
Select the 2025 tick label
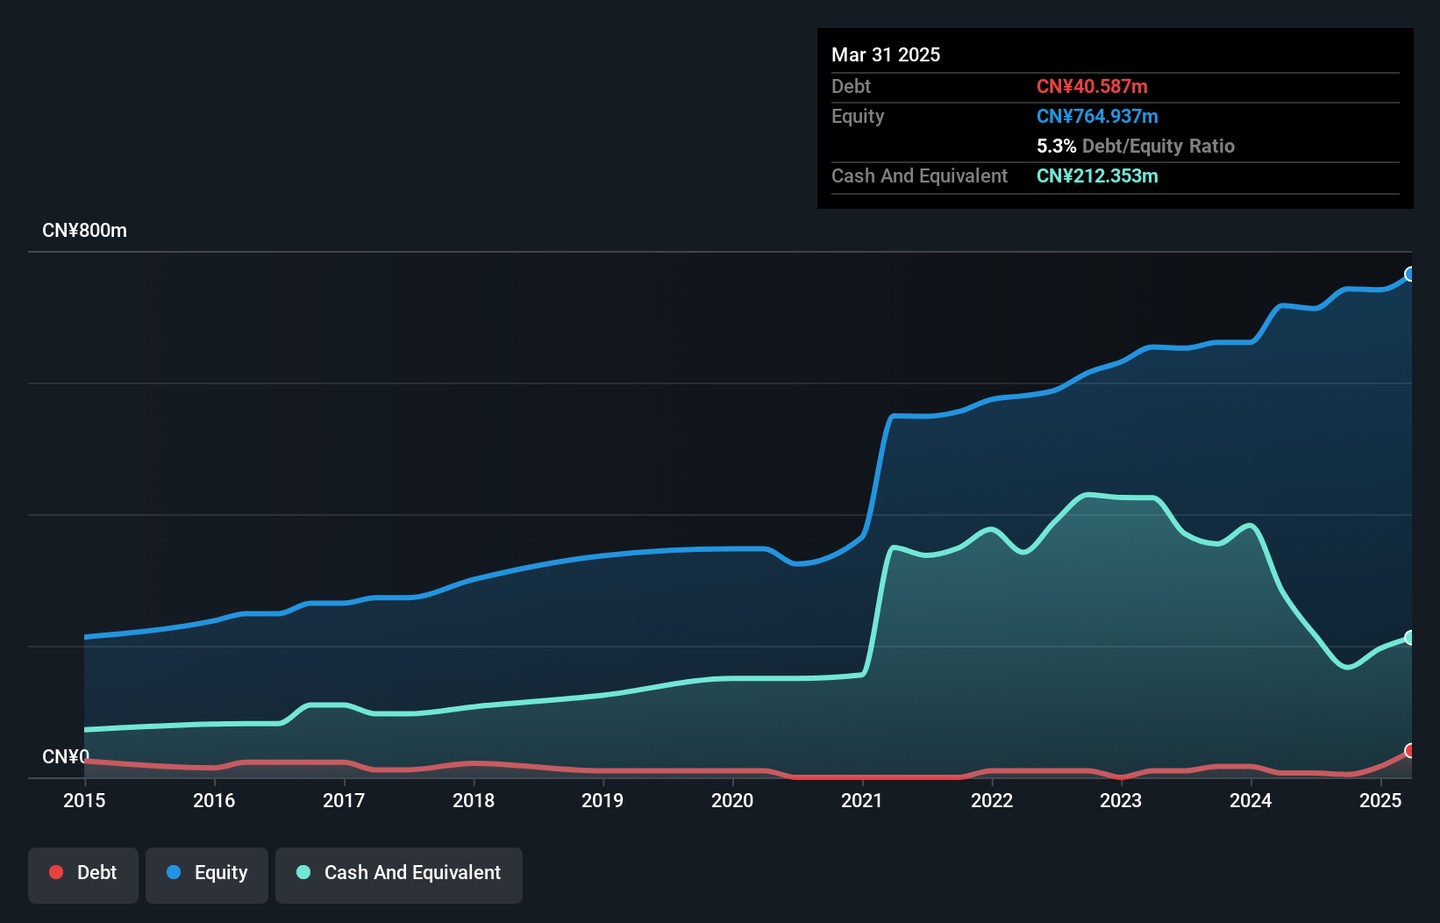coord(1380,800)
